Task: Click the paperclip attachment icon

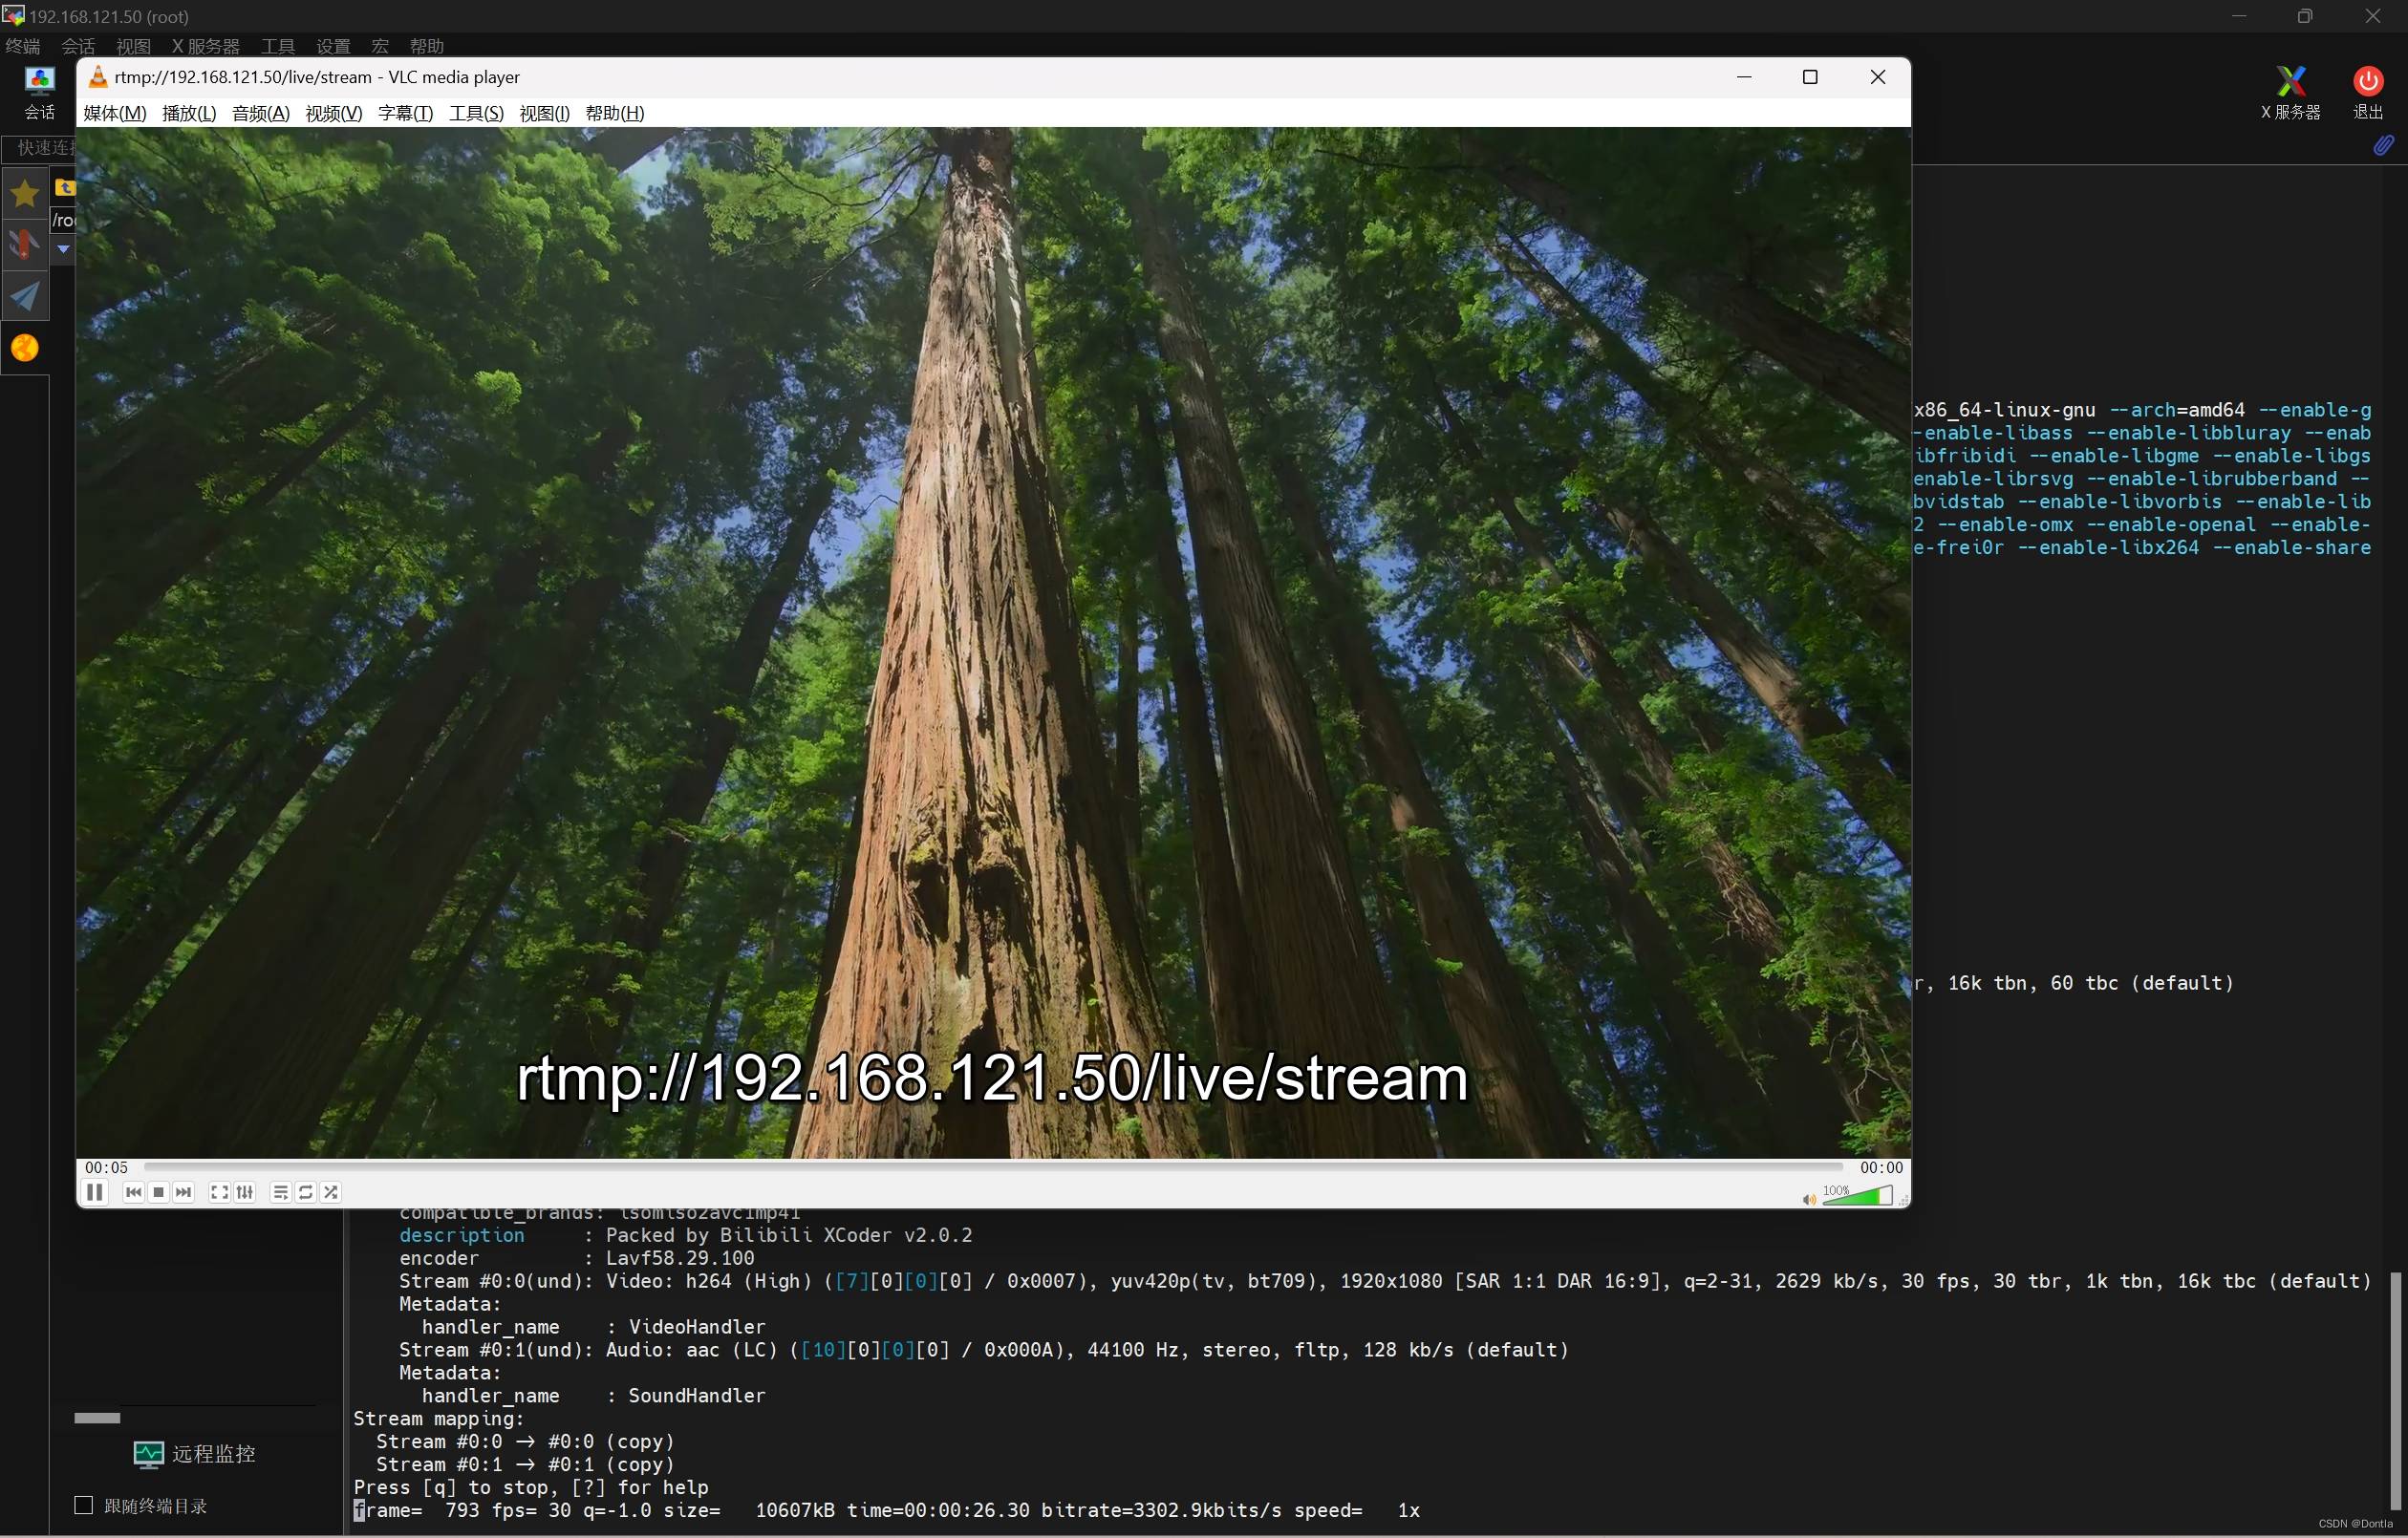Action: coord(2384,146)
